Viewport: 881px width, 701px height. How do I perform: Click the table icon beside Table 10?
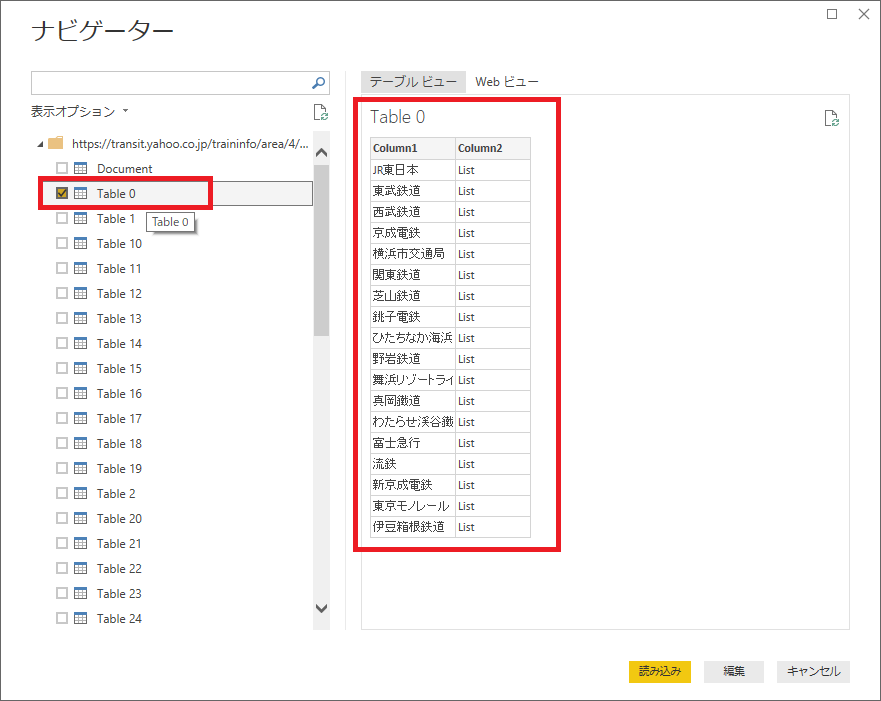pos(81,243)
